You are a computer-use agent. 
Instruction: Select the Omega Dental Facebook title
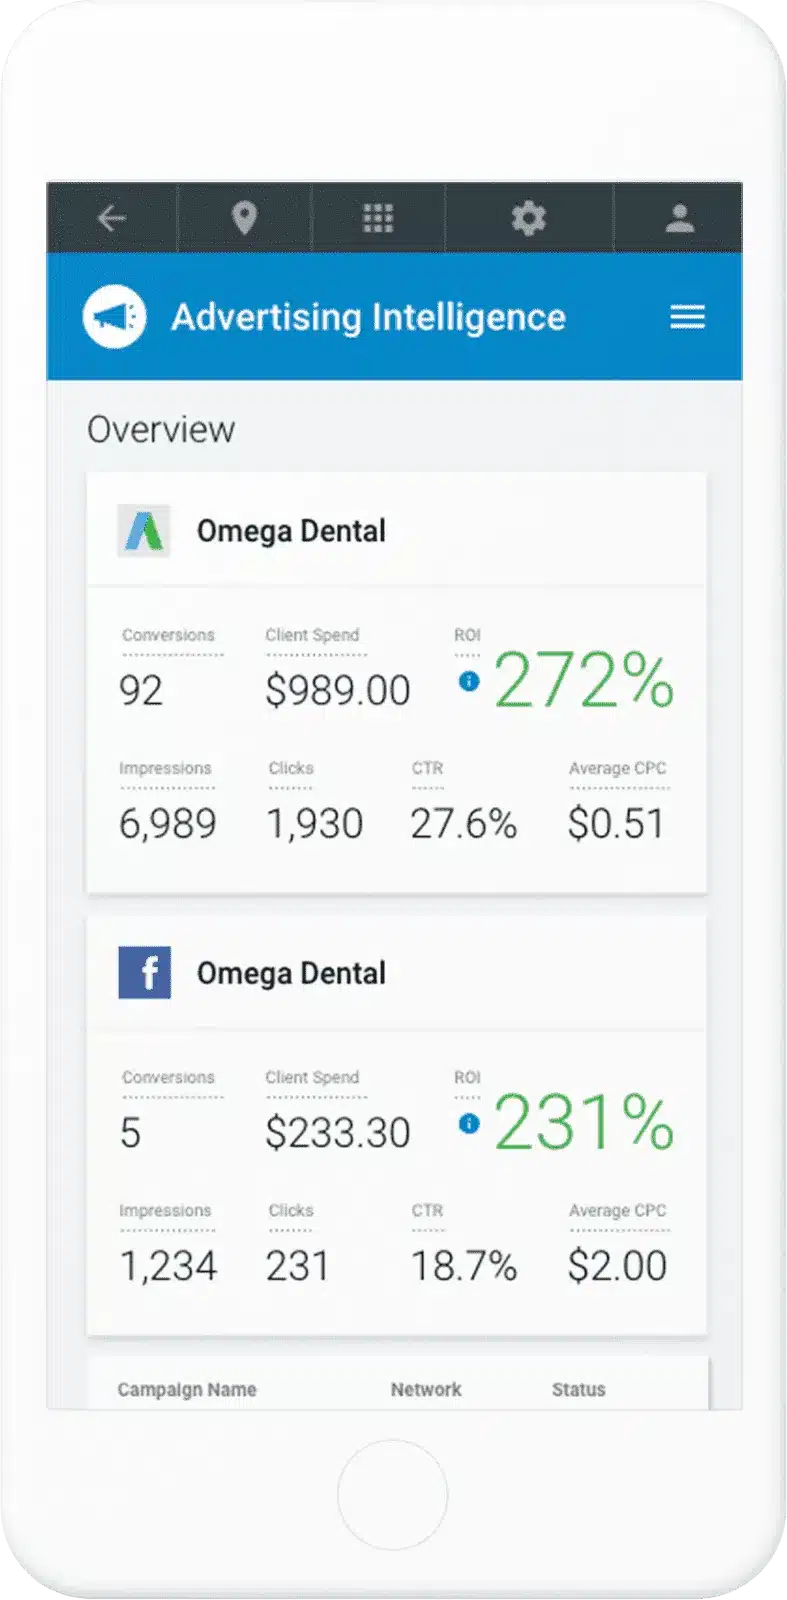tap(291, 973)
